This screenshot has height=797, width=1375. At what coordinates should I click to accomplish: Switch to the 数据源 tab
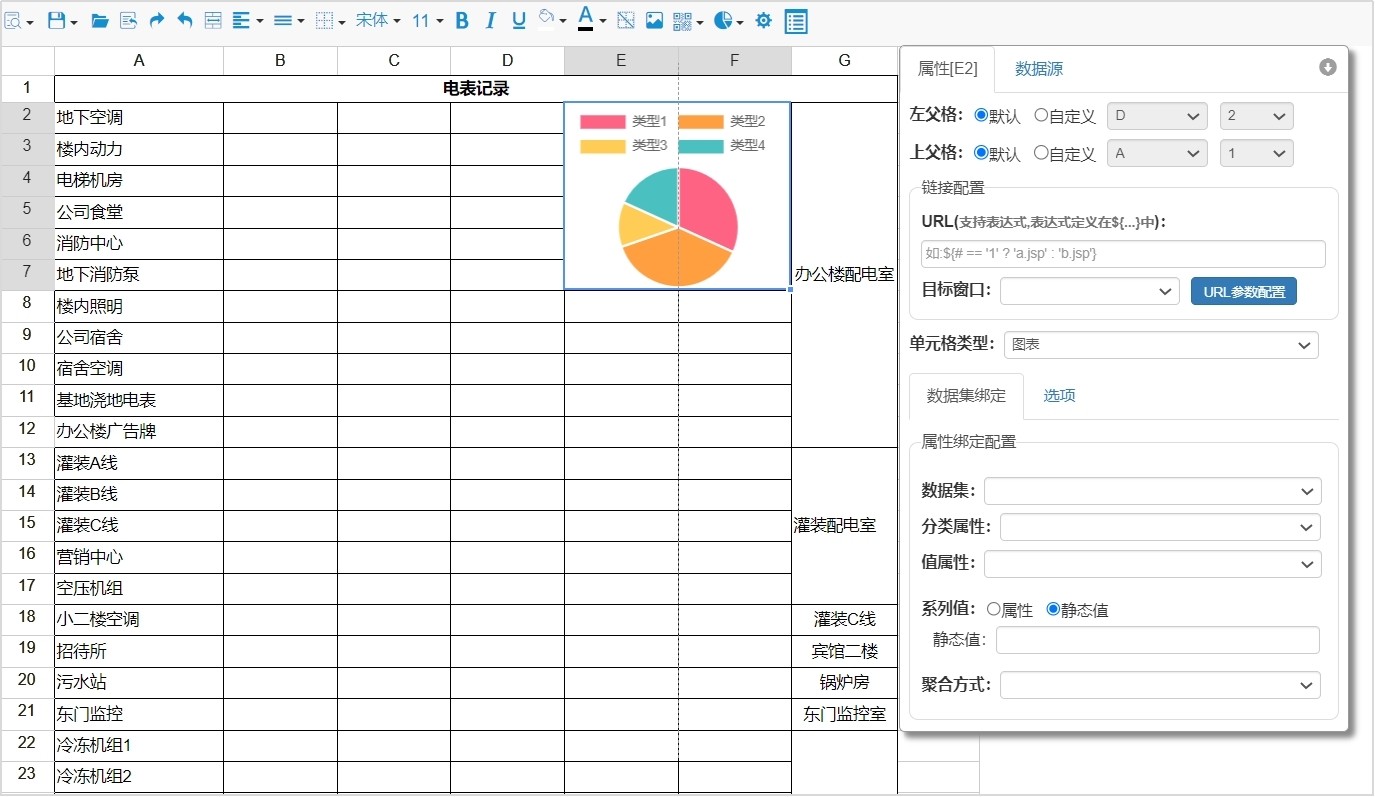(x=1037, y=68)
